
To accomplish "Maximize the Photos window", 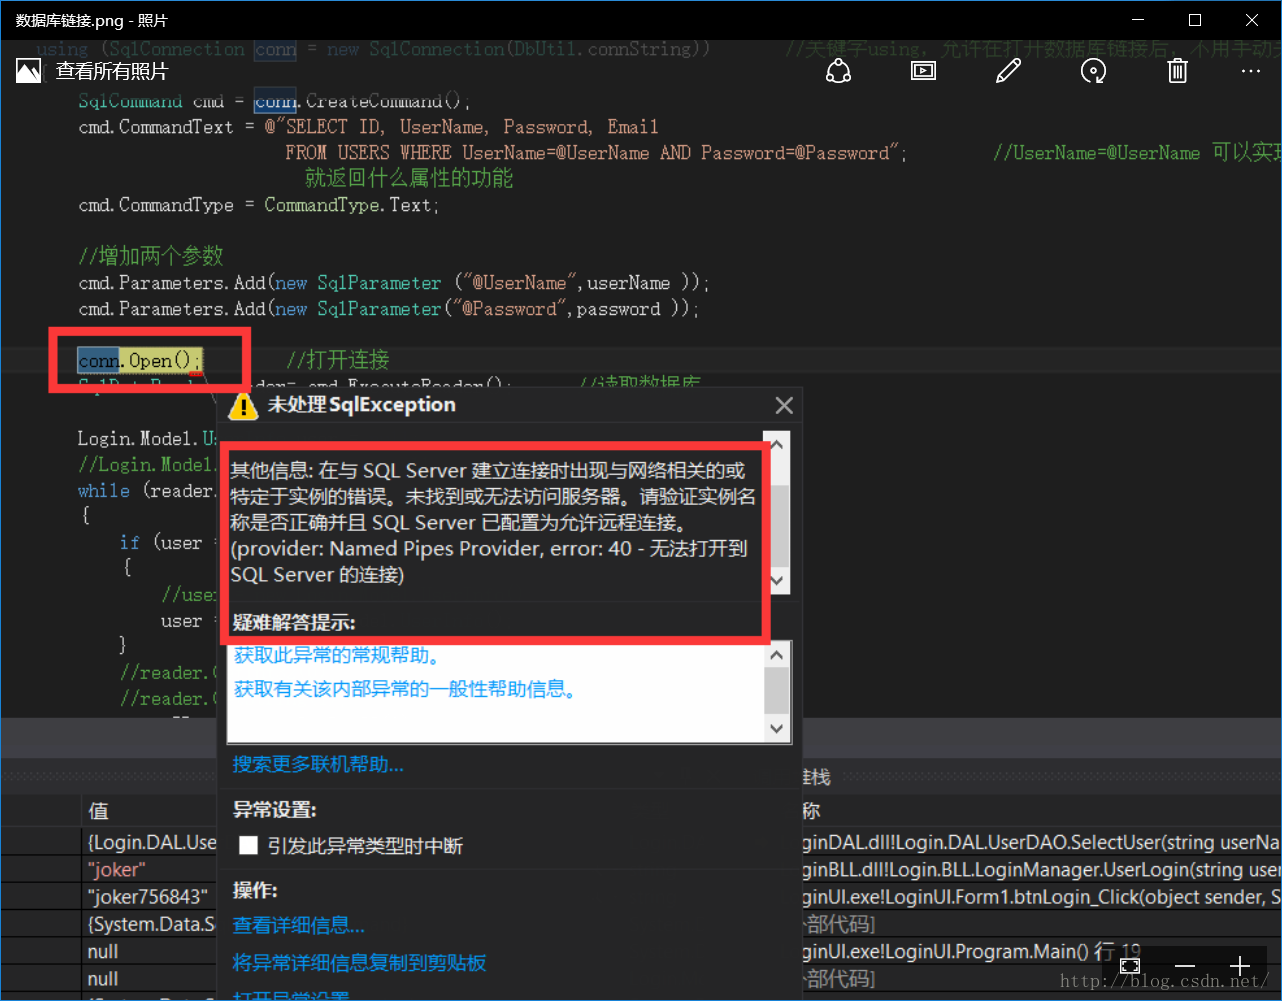I will [1195, 20].
